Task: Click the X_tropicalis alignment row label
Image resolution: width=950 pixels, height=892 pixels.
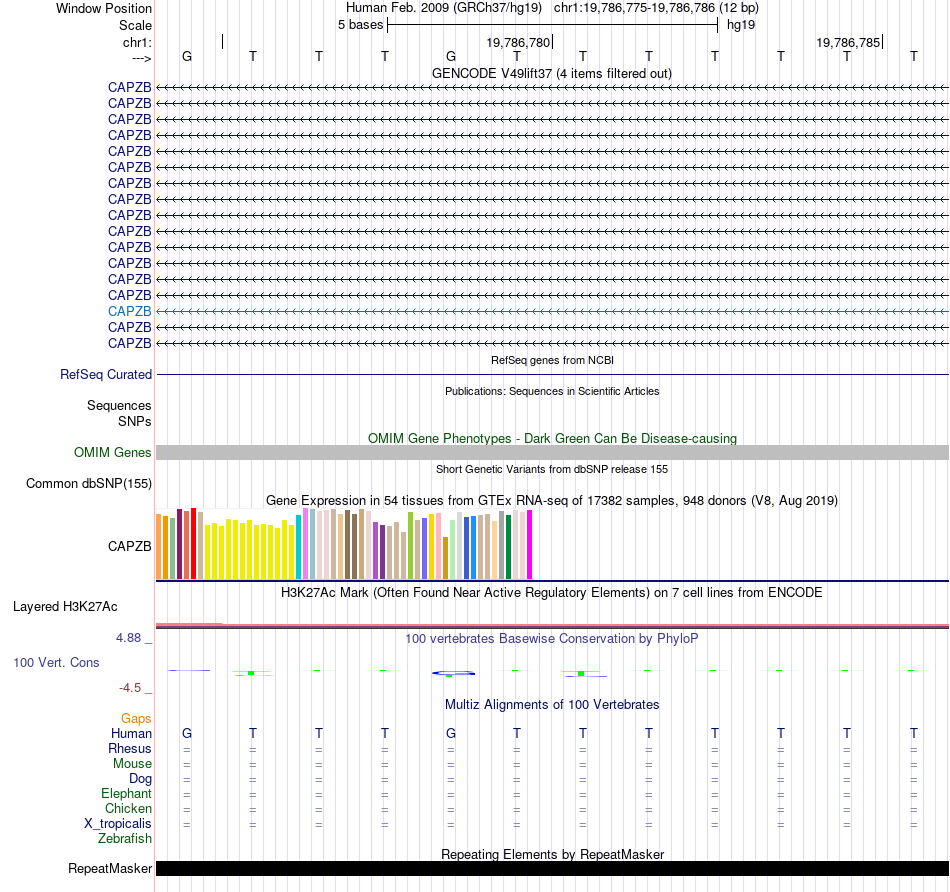Action: pos(118,824)
